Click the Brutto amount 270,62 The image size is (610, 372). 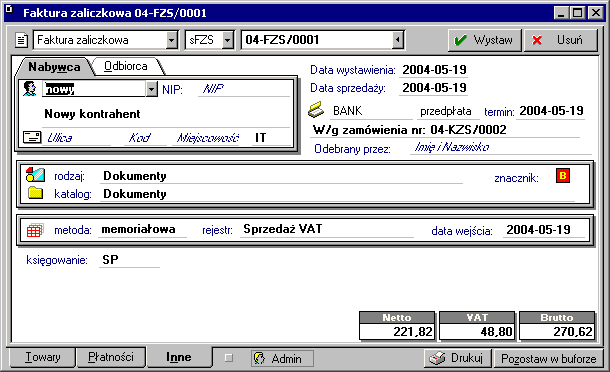click(x=557, y=332)
